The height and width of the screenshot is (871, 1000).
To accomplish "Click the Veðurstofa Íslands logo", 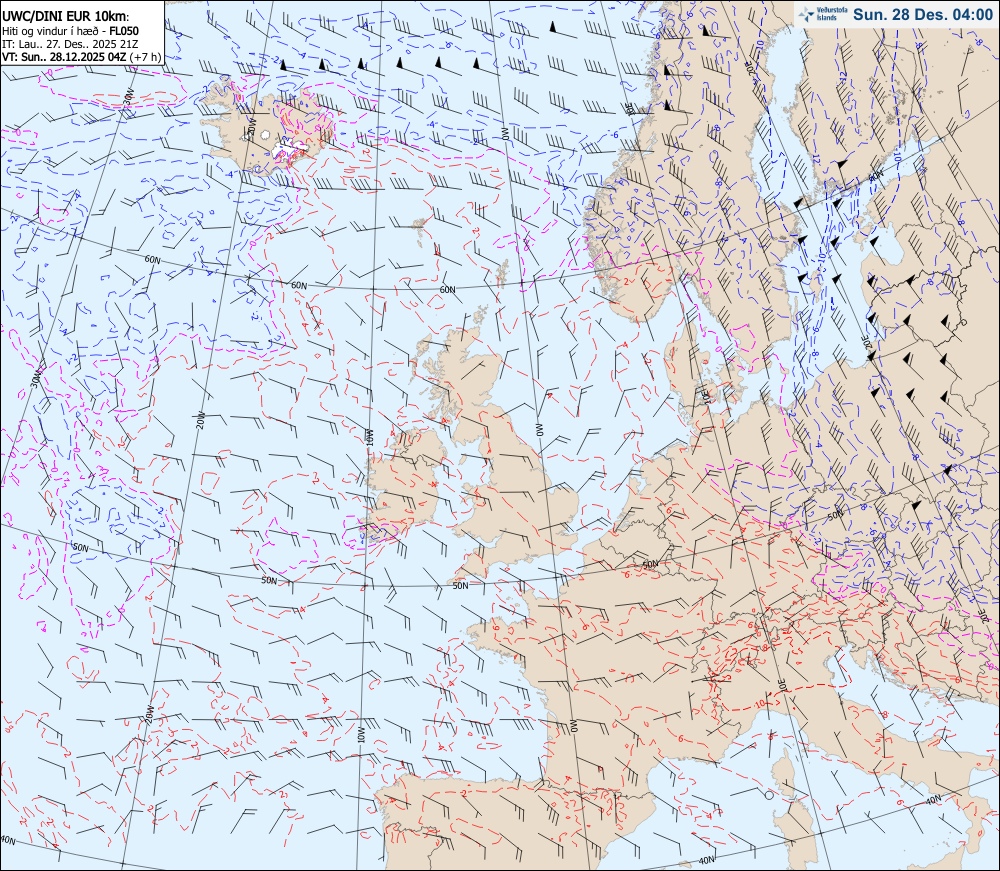I will point(823,13).
